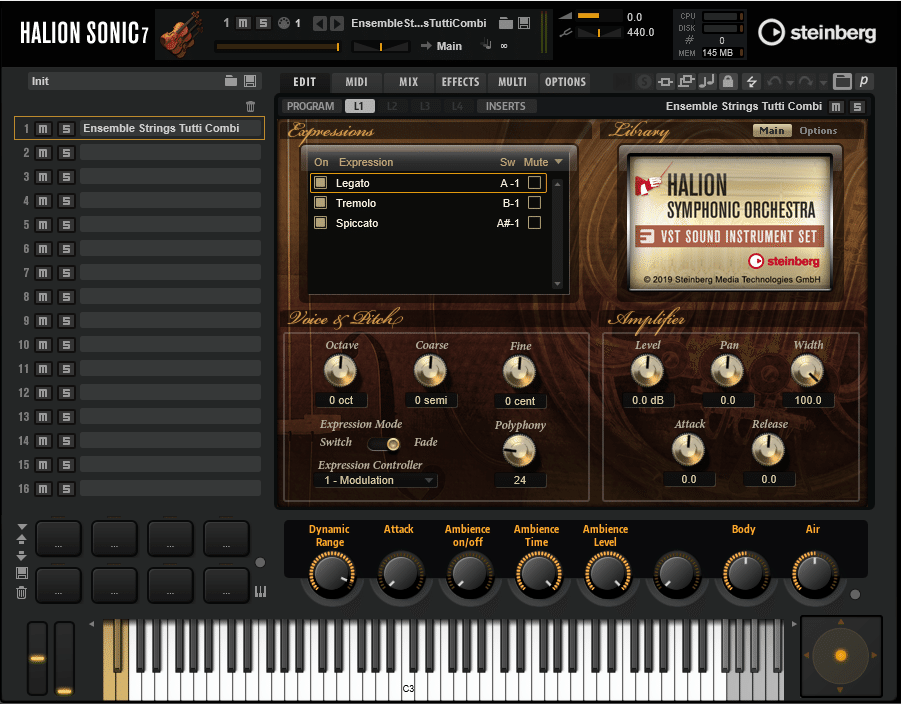Screen dimensions: 901x704
Task: Load previous program with the left arrow
Action: 319,23
